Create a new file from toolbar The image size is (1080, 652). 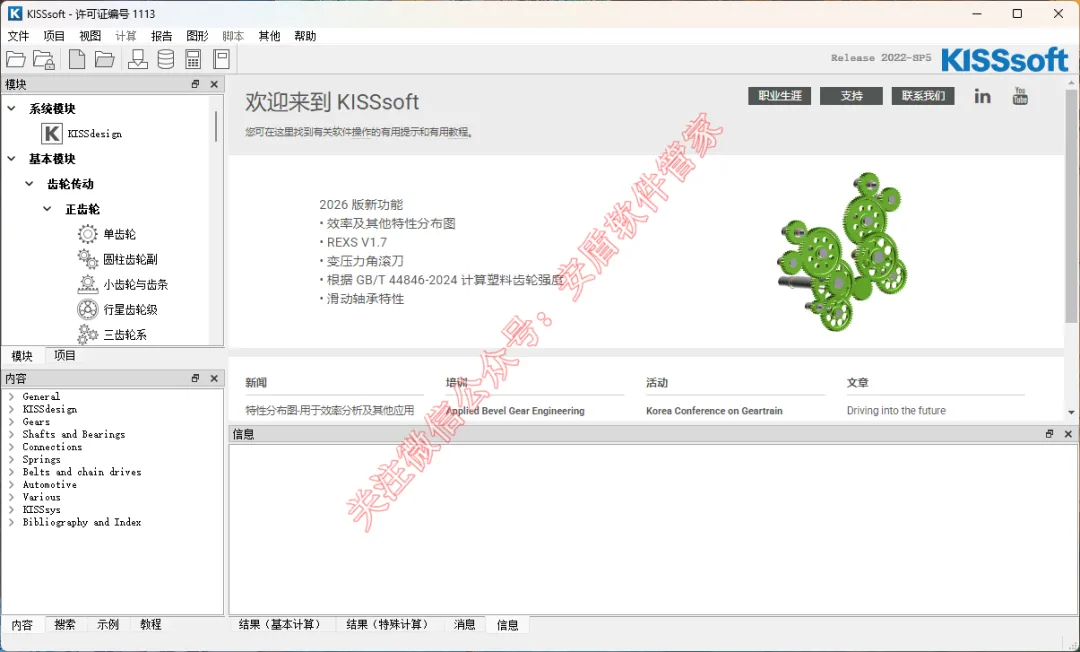[77, 59]
